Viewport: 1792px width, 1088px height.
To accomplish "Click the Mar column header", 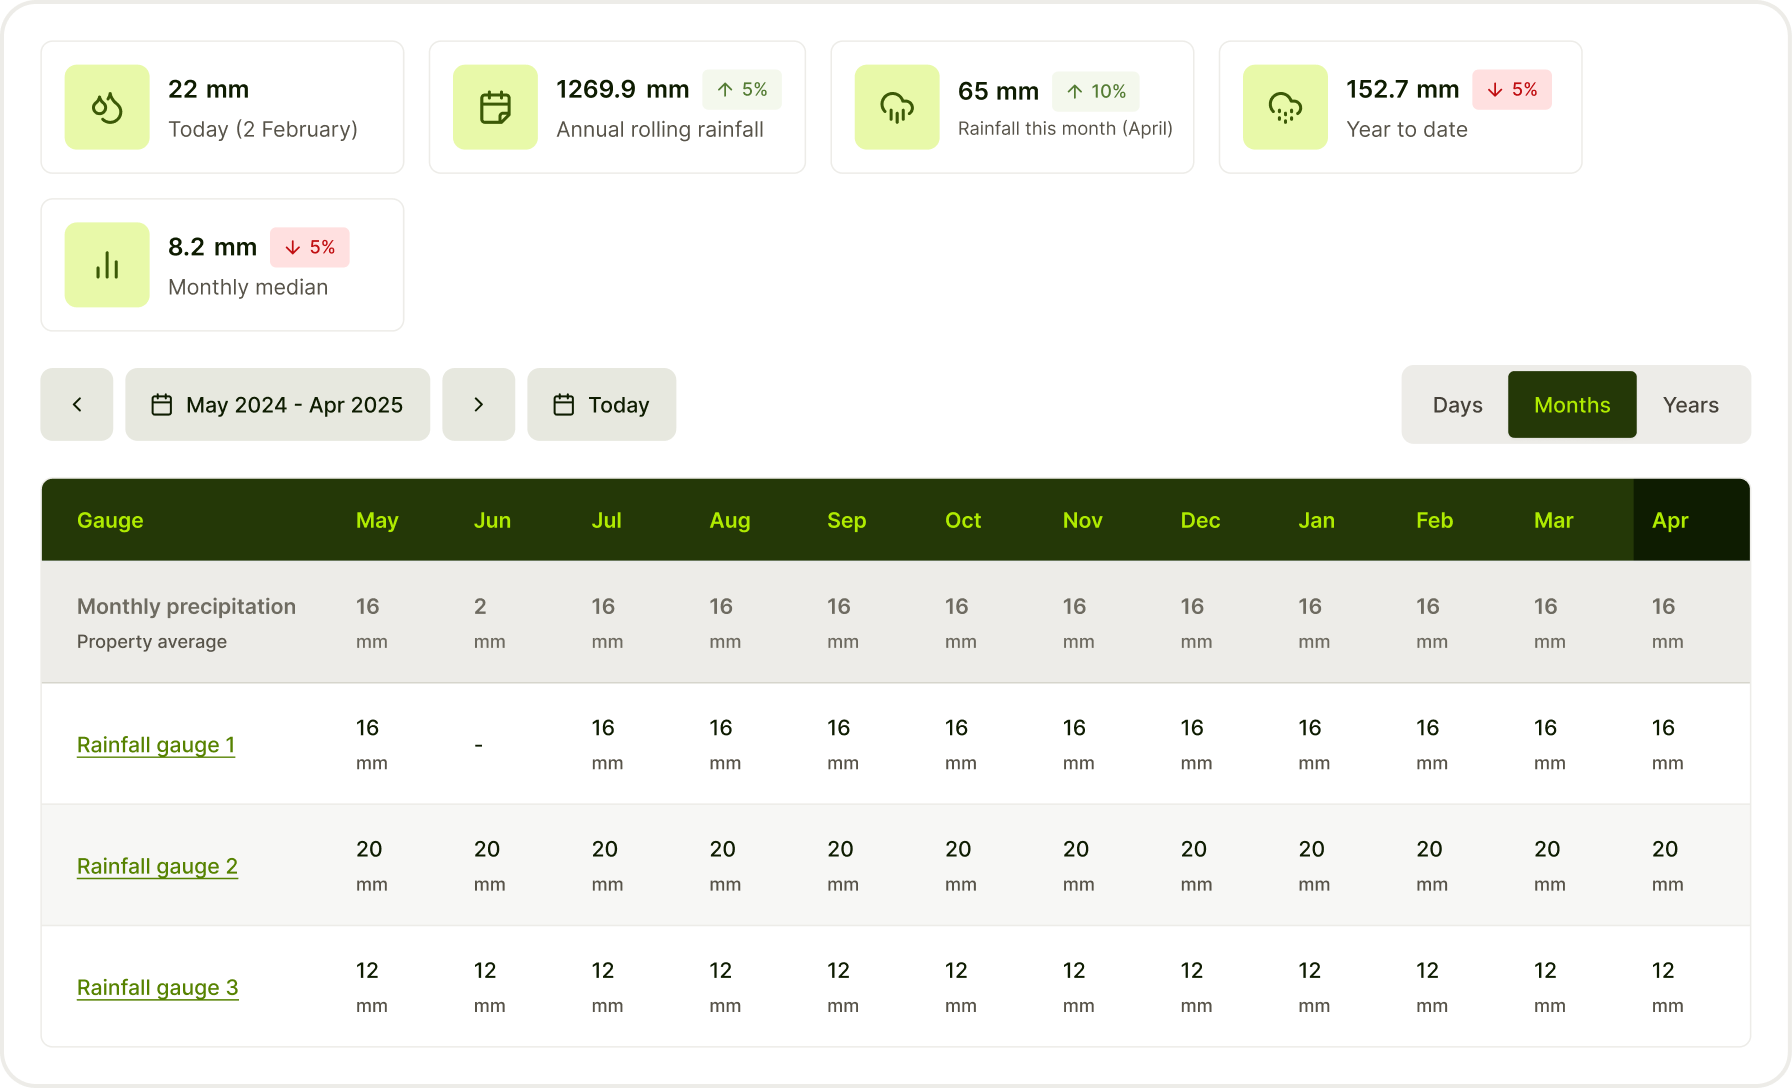I will click(x=1553, y=520).
